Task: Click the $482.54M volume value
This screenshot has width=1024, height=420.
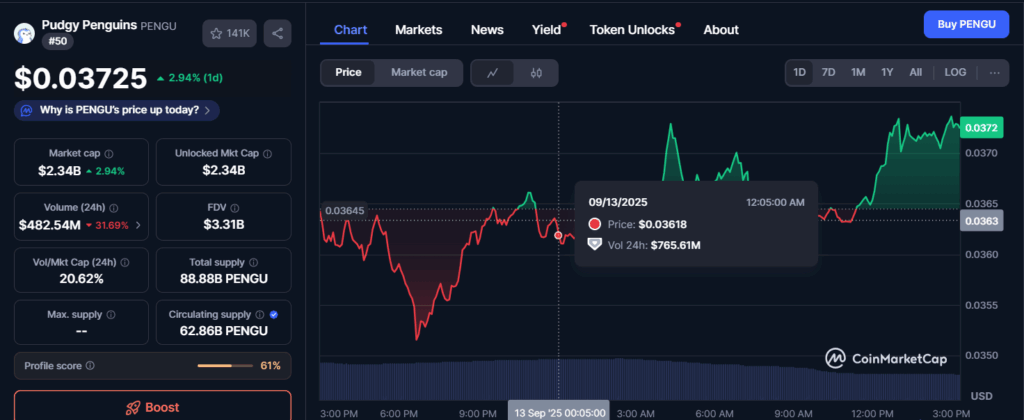Action: click(x=50, y=226)
